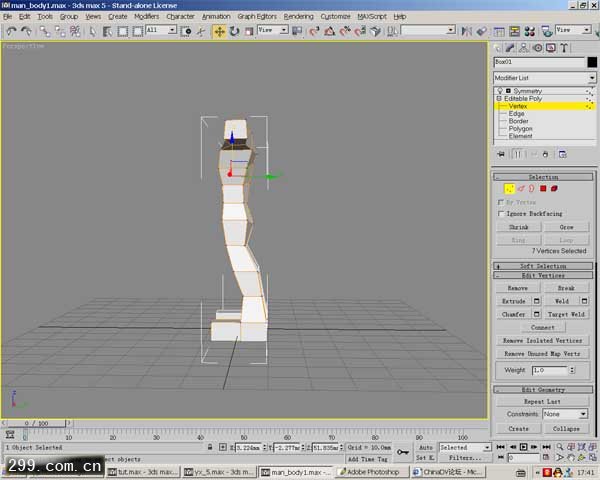Click the Undo arrow icon
Screen dimensions: 600x480
click(x=11, y=31)
